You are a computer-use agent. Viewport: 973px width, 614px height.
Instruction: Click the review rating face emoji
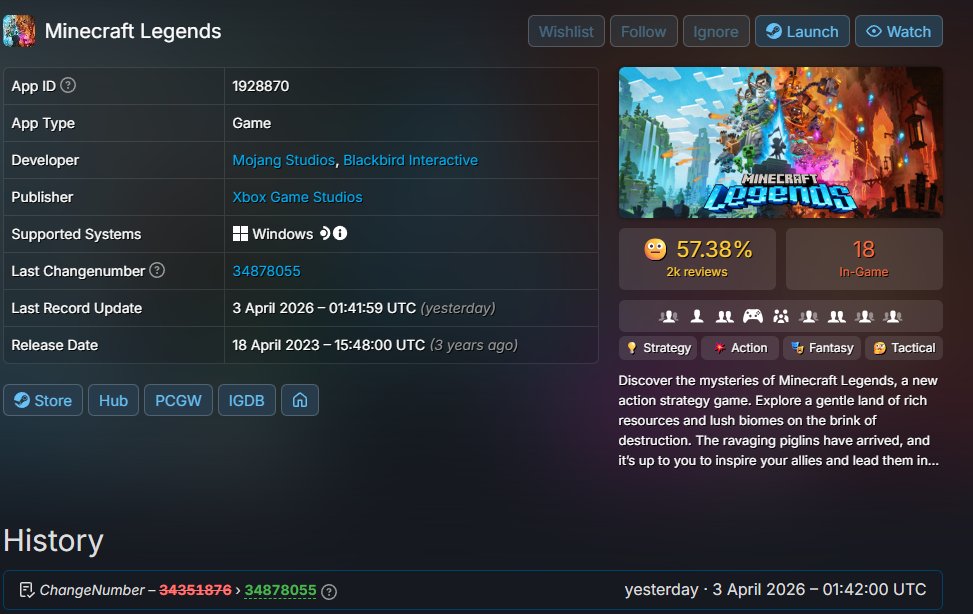coord(655,249)
